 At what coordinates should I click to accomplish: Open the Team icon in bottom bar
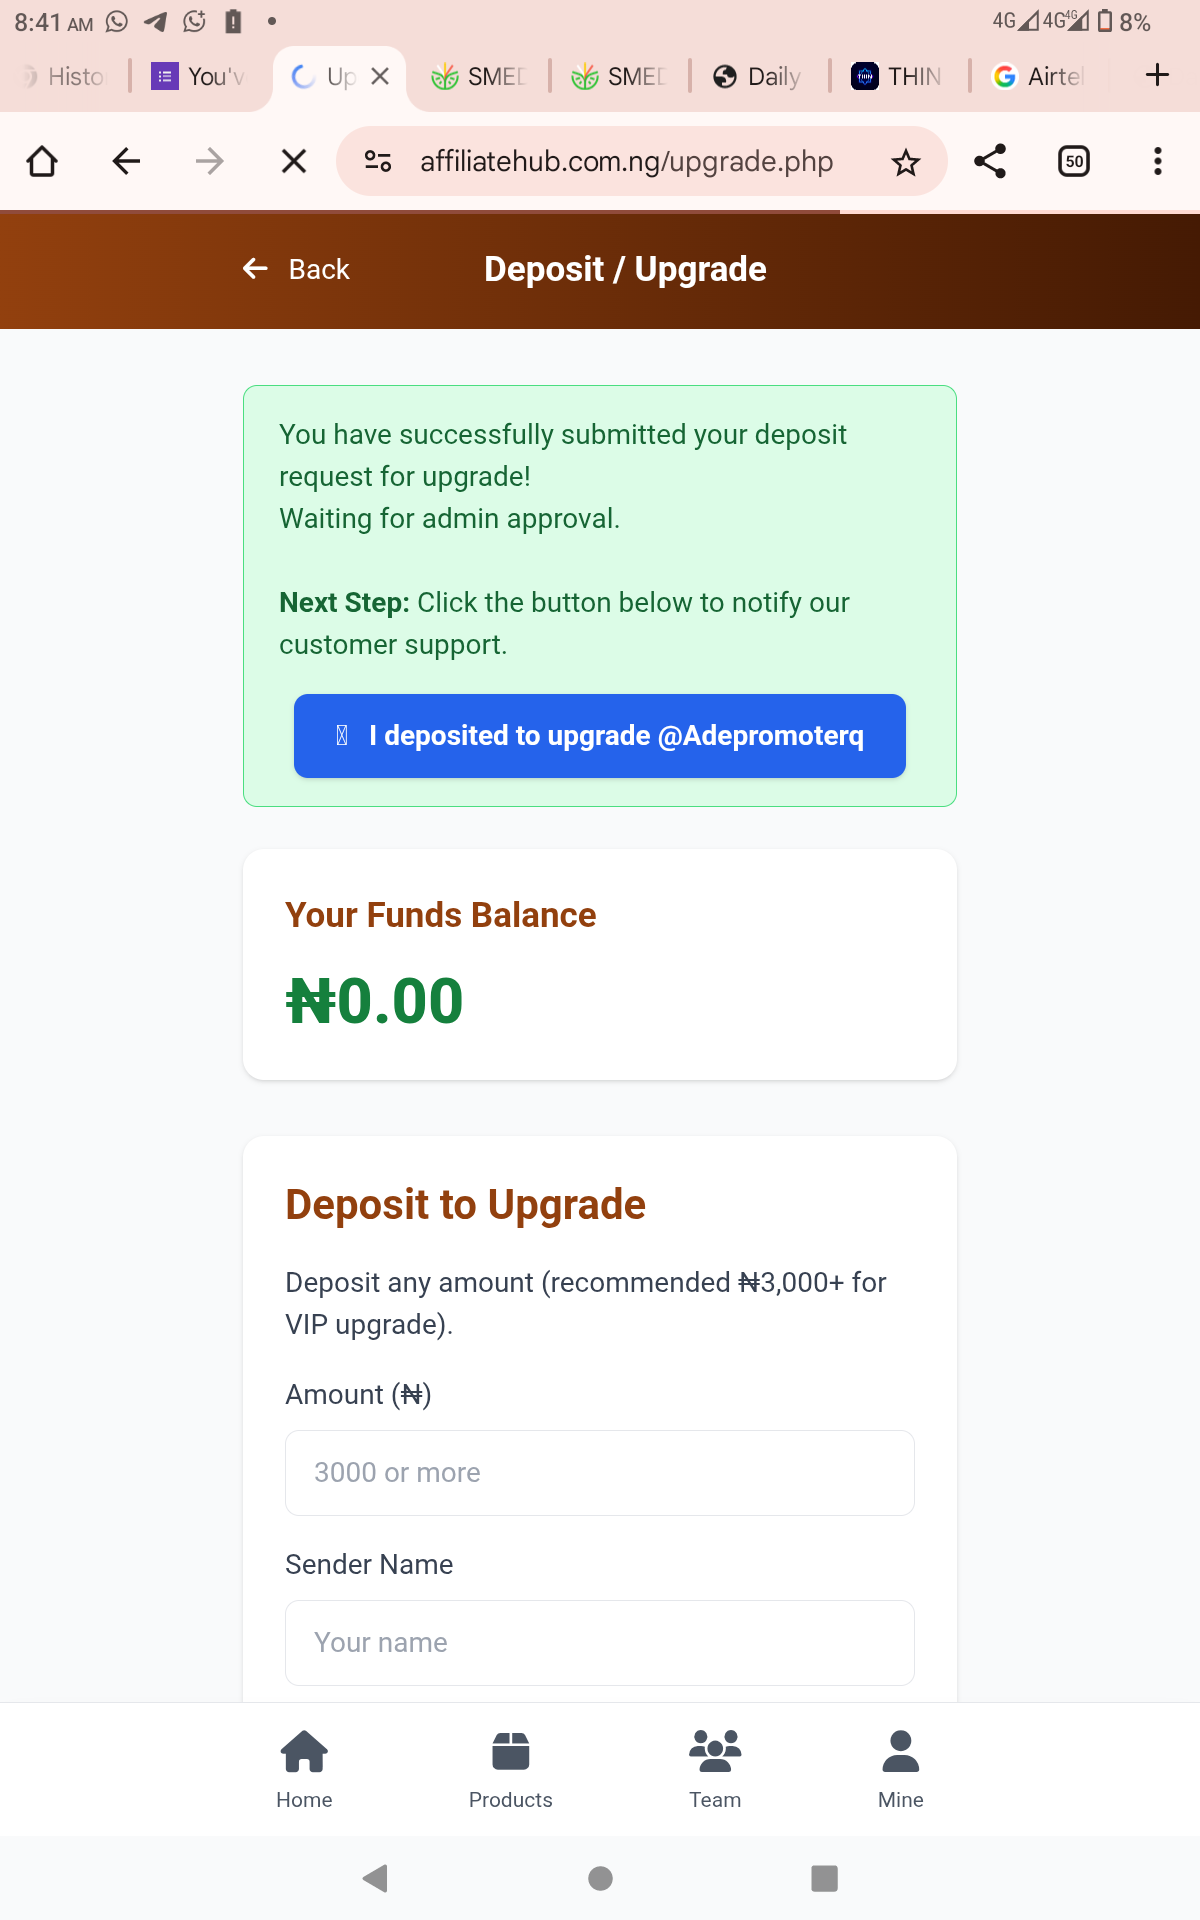[715, 1752]
